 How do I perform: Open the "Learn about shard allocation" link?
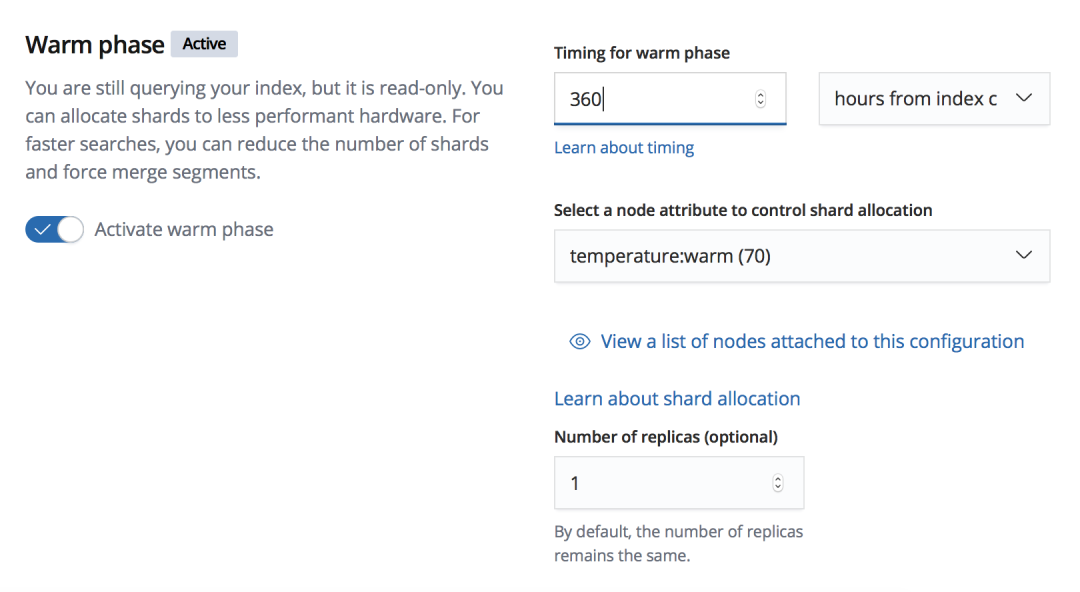click(x=677, y=399)
